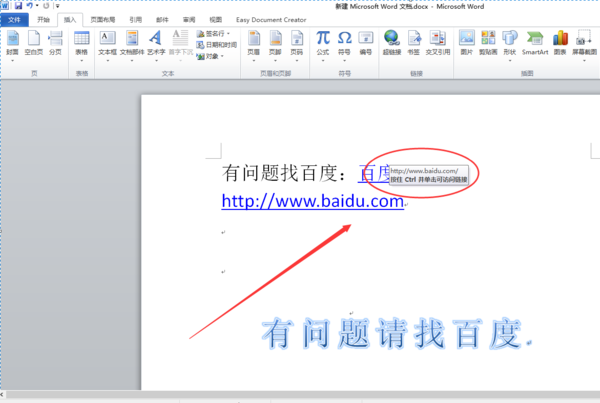
Task: Add a footer (页脚)
Action: pos(275,46)
